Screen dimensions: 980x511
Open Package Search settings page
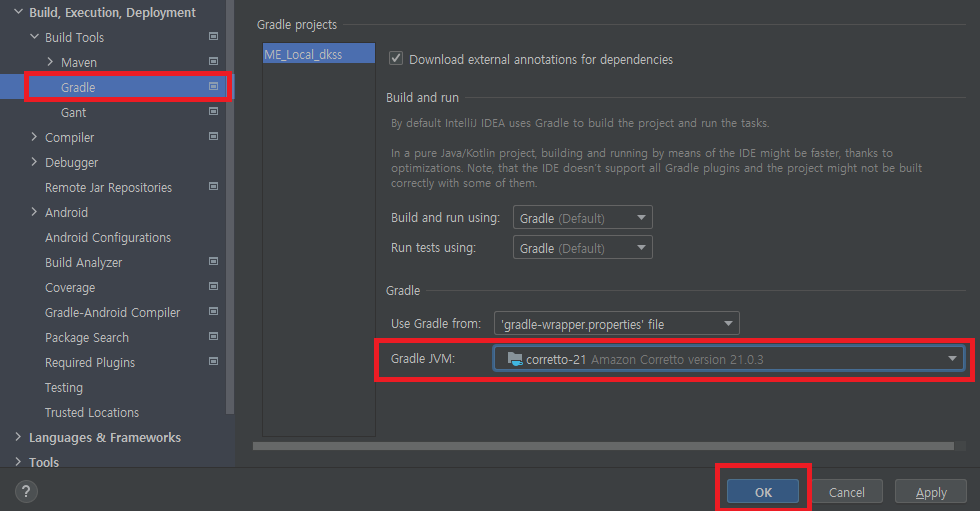pyautogui.click(x=87, y=337)
